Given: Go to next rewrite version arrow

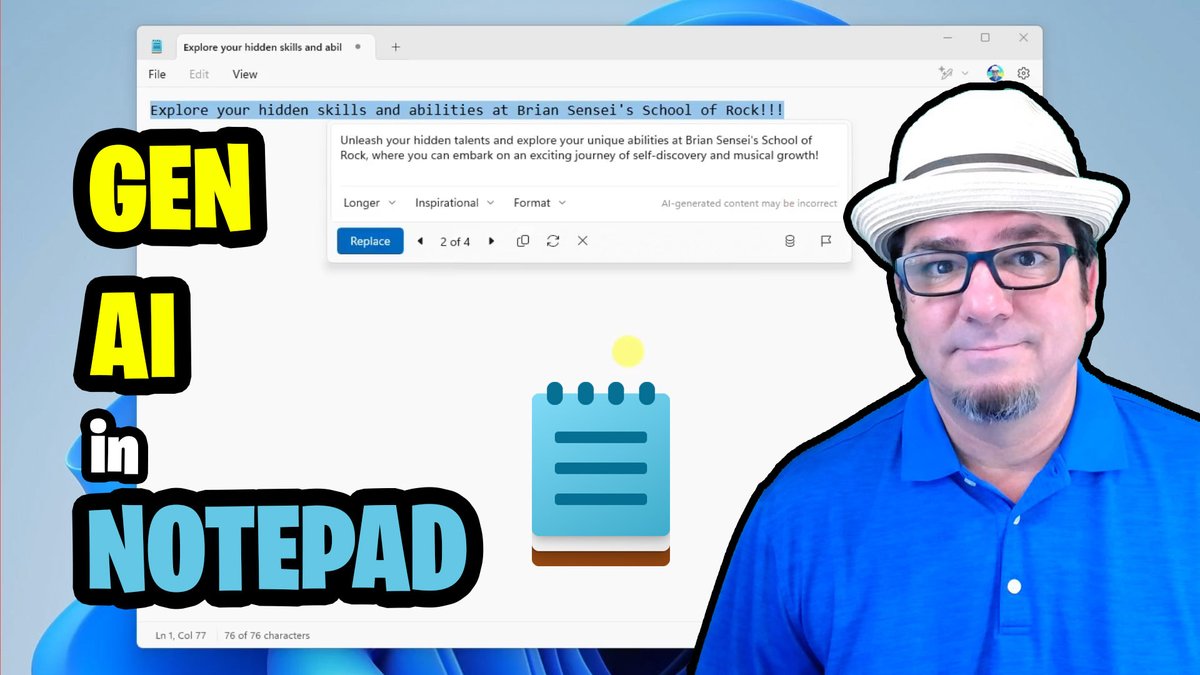Looking at the screenshot, I should 491,241.
